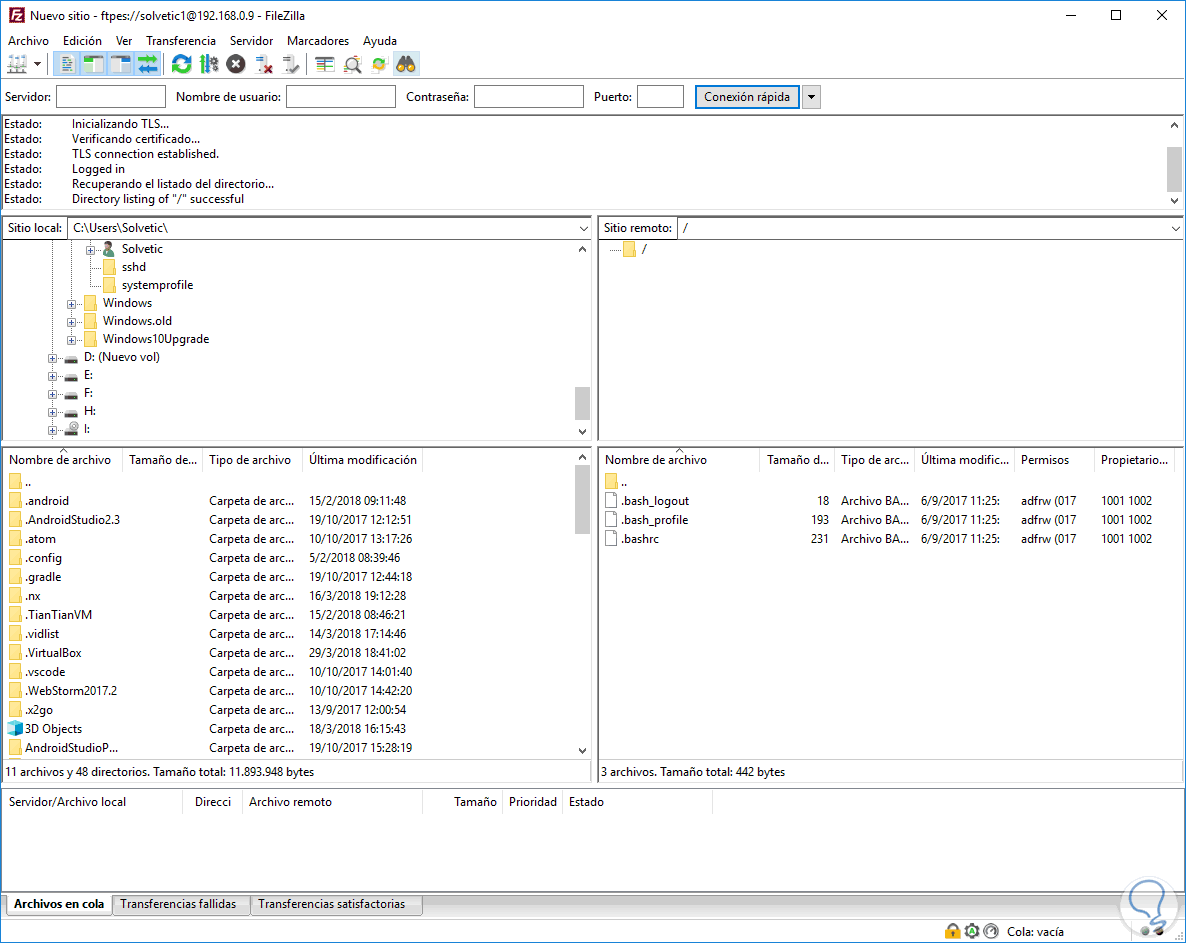Click the disconnect from server icon

click(264, 65)
